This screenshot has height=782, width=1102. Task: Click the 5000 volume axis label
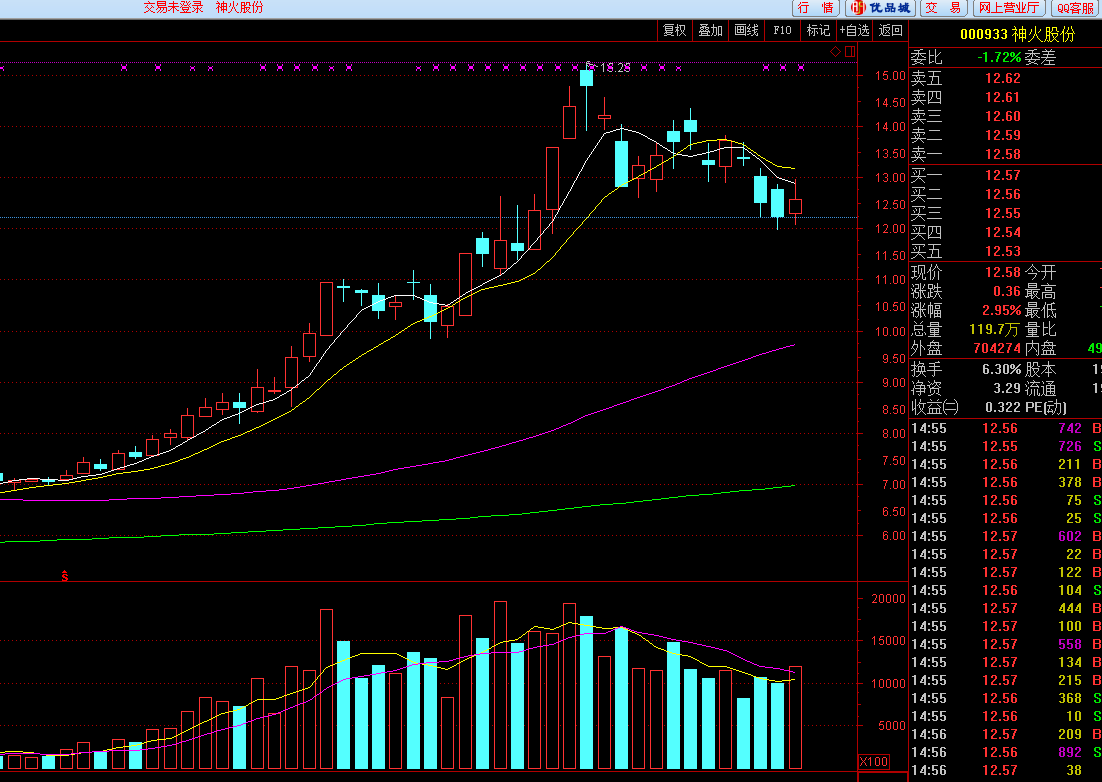[x=892, y=726]
